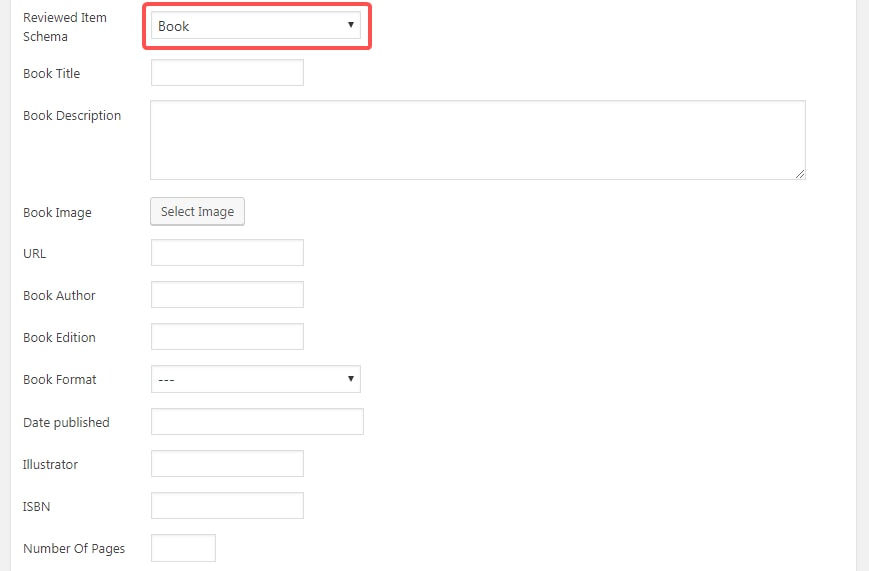Click the "Book Format" label text
This screenshot has width=869, height=571.
(x=60, y=380)
